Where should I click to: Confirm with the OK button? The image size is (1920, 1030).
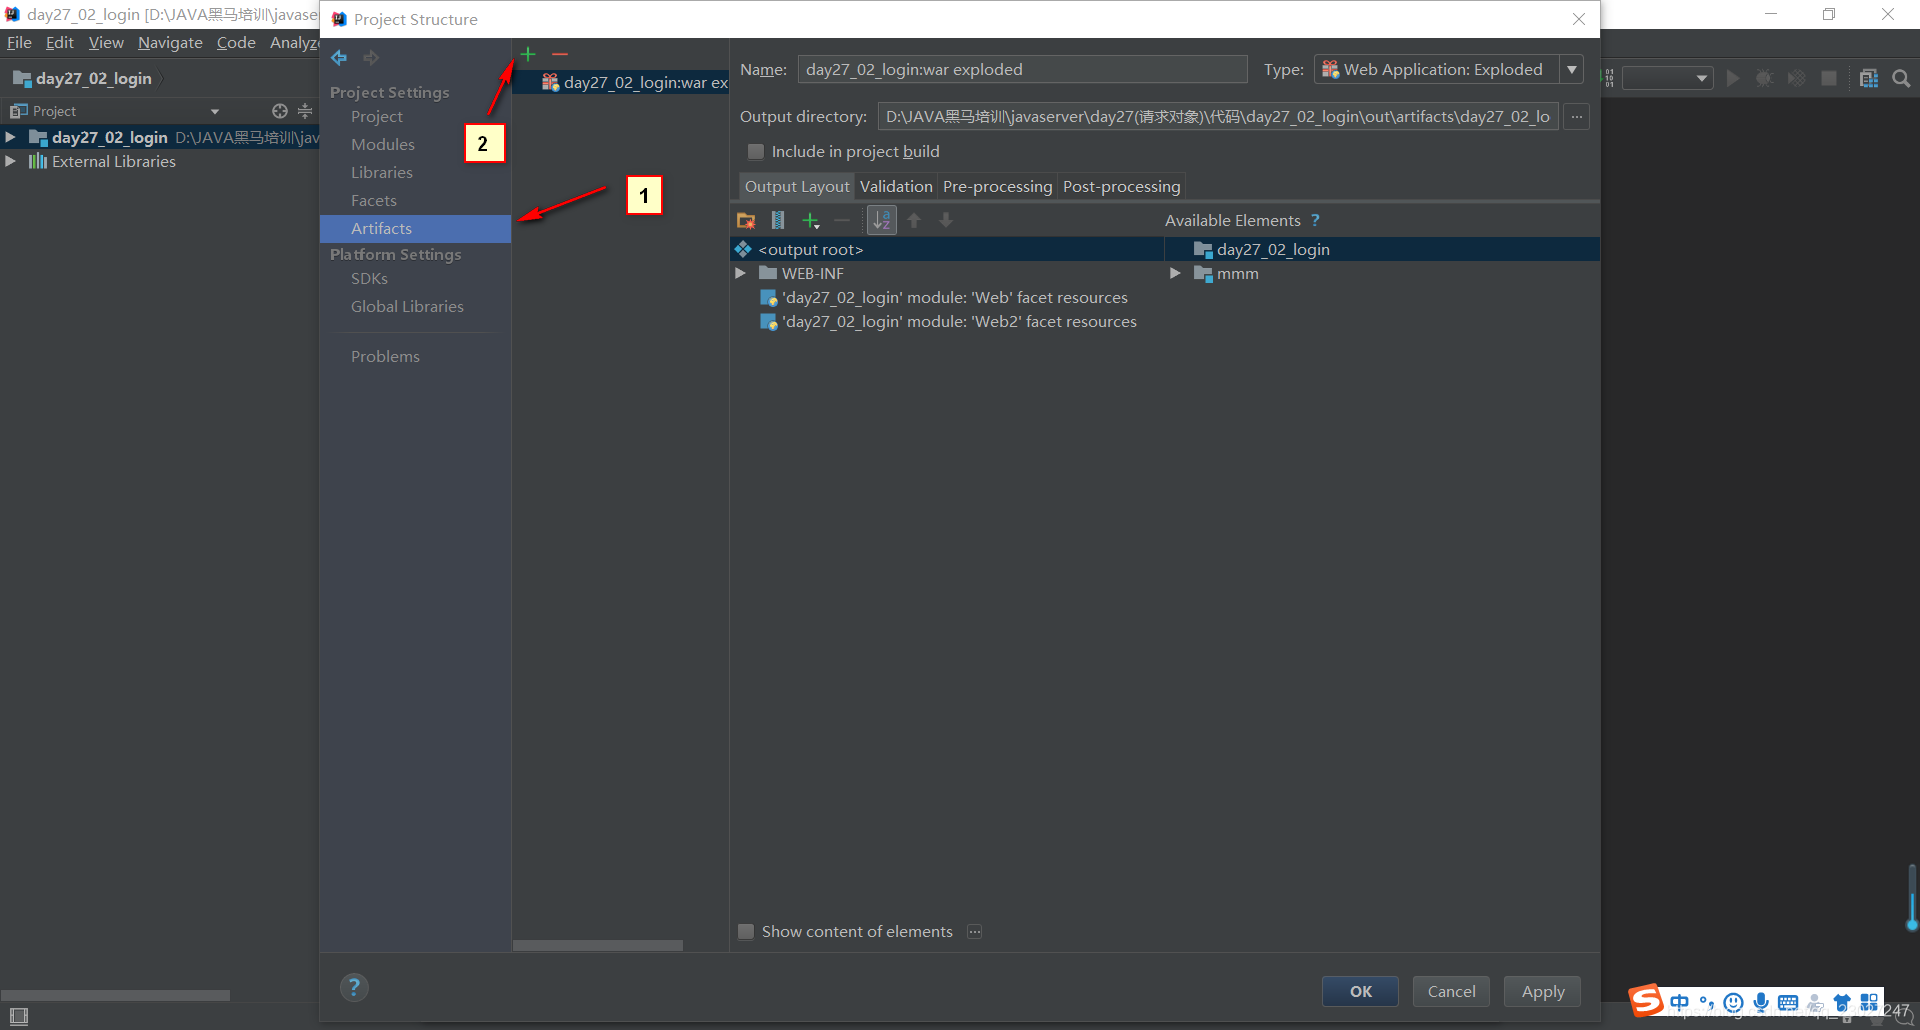coord(1360,991)
